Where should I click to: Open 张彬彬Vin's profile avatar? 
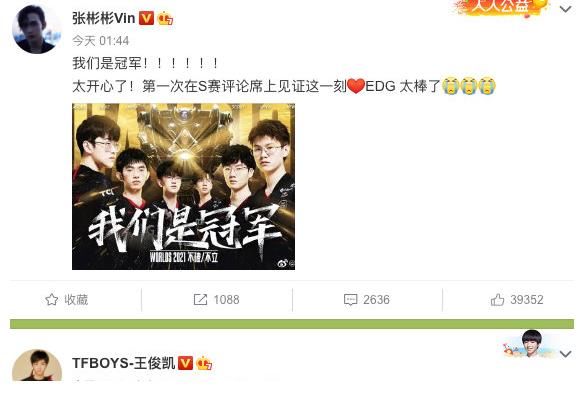[x=36, y=29]
